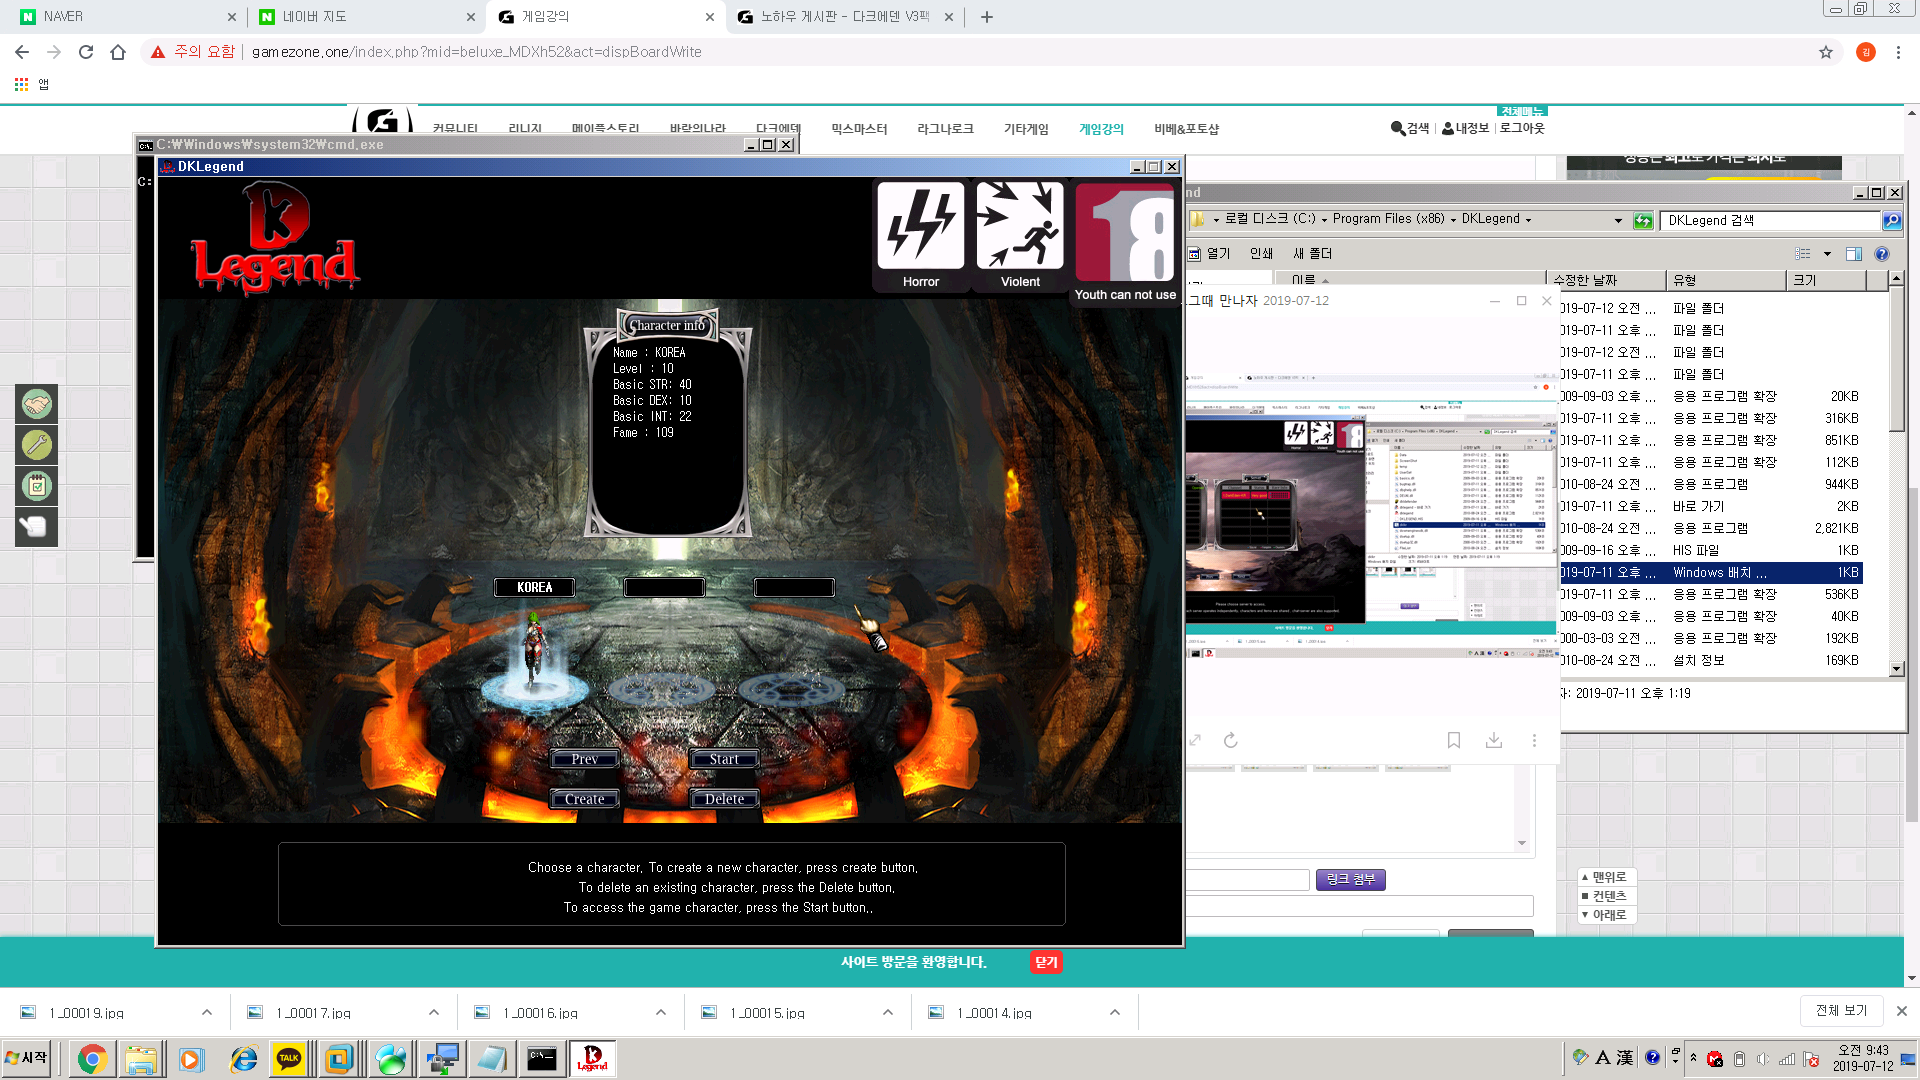The image size is (1920, 1080).
Task: Switch to the 노하우 게시판 browser tab
Action: (843, 17)
